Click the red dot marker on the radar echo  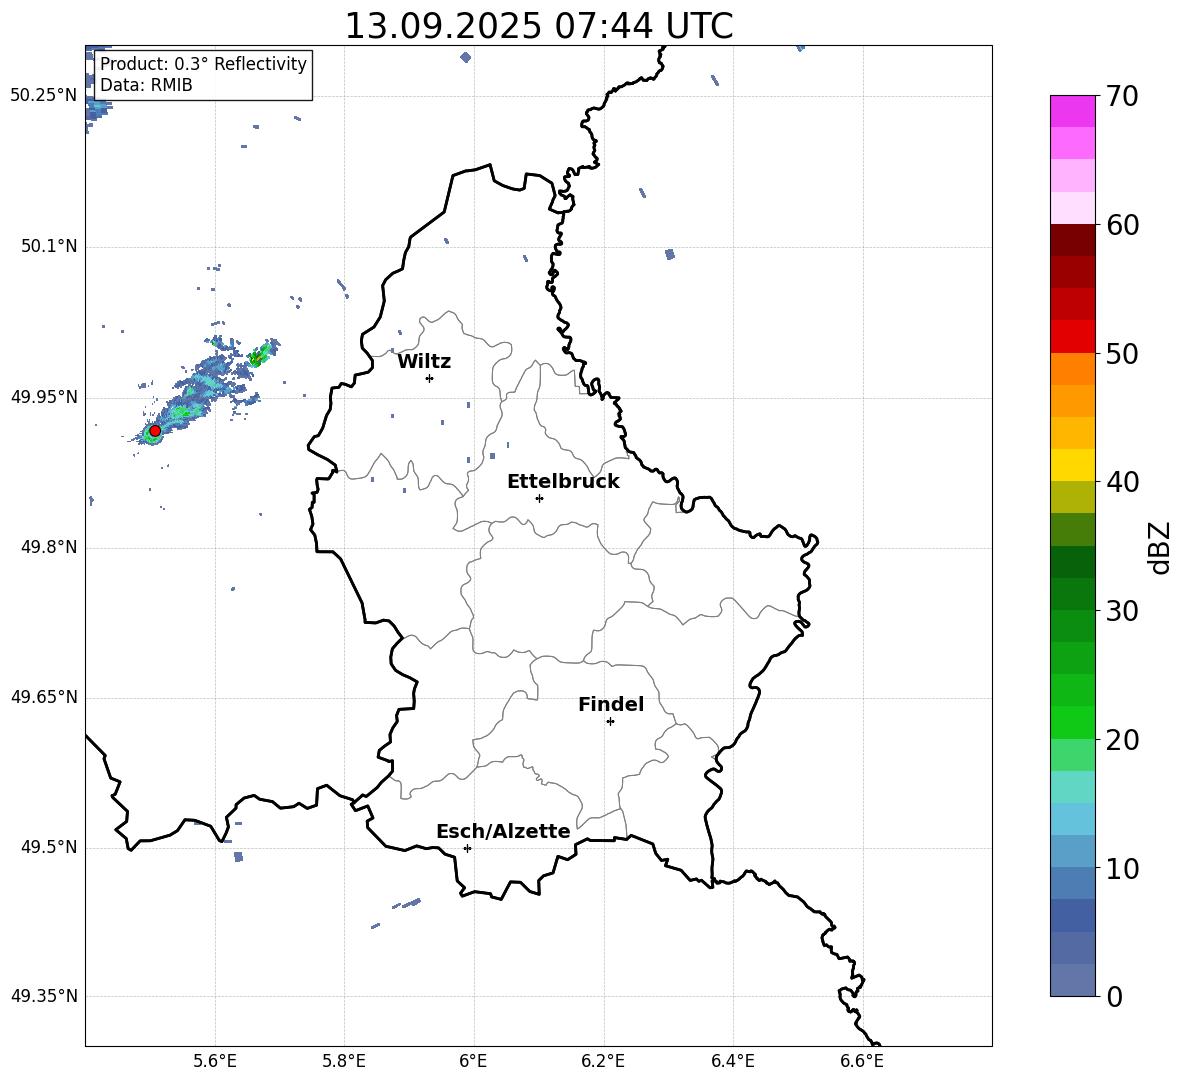click(155, 431)
